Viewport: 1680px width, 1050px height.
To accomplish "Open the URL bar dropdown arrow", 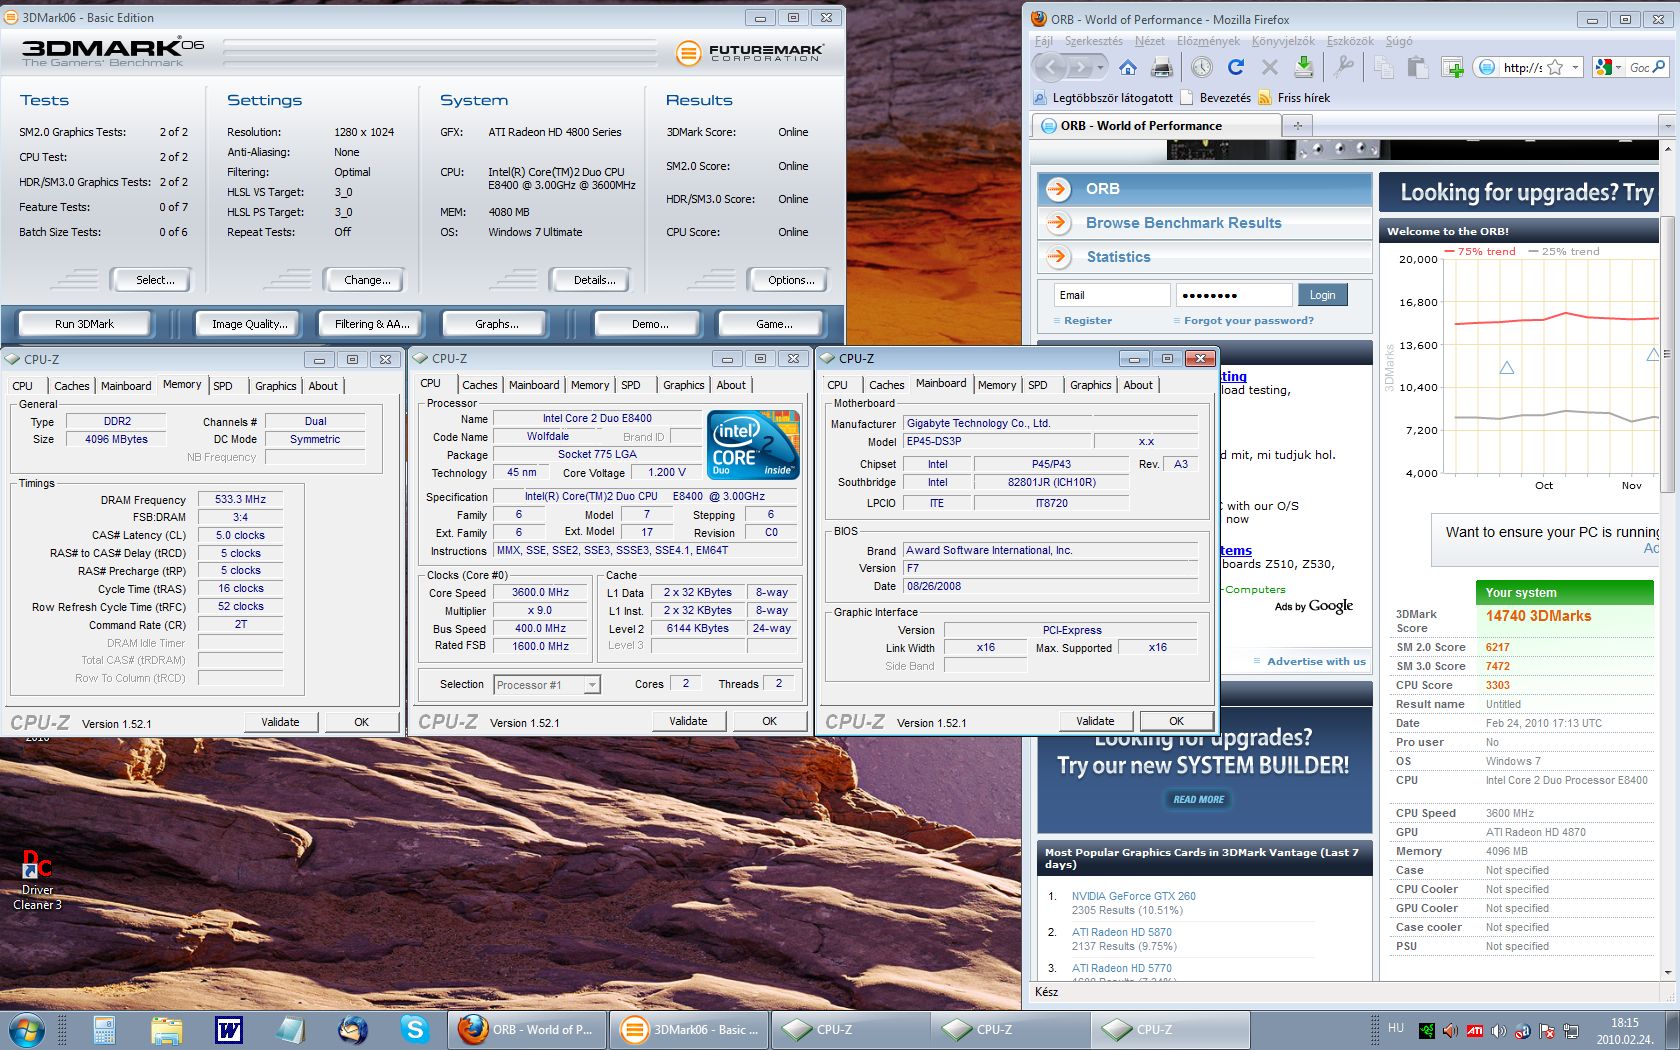I will point(1575,67).
